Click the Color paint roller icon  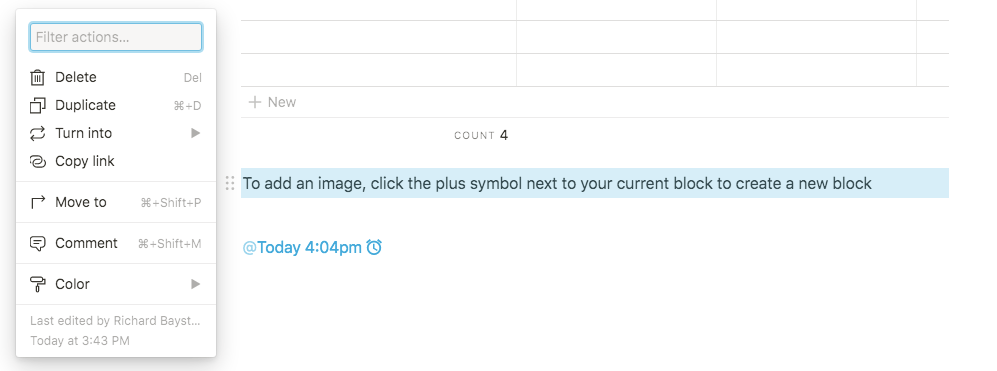coord(38,284)
